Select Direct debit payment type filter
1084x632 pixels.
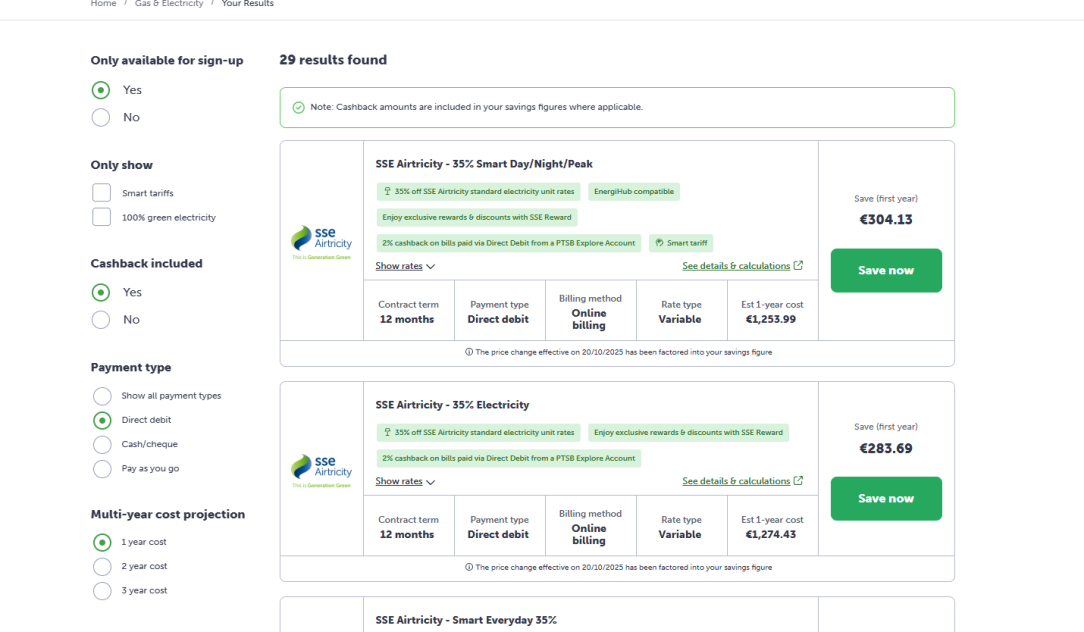click(102, 420)
